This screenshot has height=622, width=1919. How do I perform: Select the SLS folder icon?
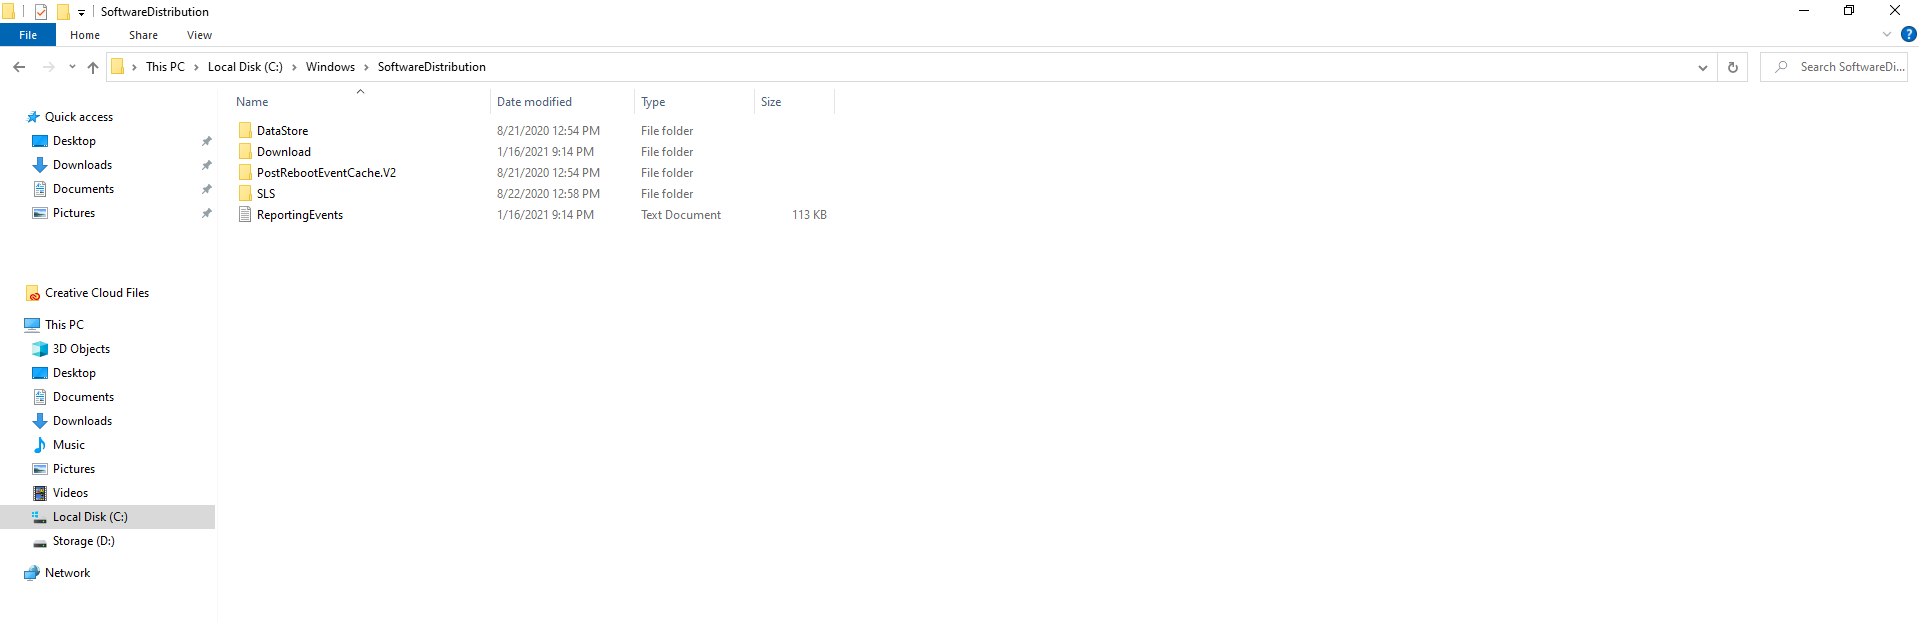click(245, 193)
